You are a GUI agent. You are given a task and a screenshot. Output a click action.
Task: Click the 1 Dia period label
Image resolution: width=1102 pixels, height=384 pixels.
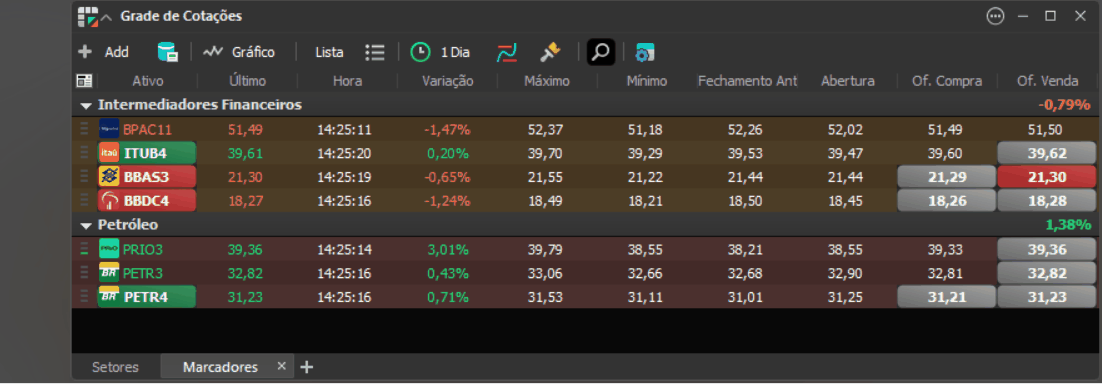tap(455, 52)
